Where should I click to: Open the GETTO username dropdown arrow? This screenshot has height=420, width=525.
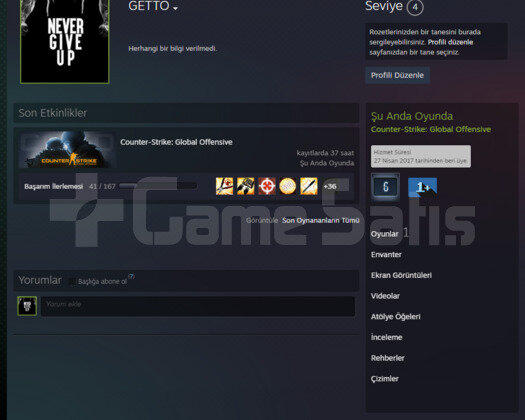tap(175, 8)
